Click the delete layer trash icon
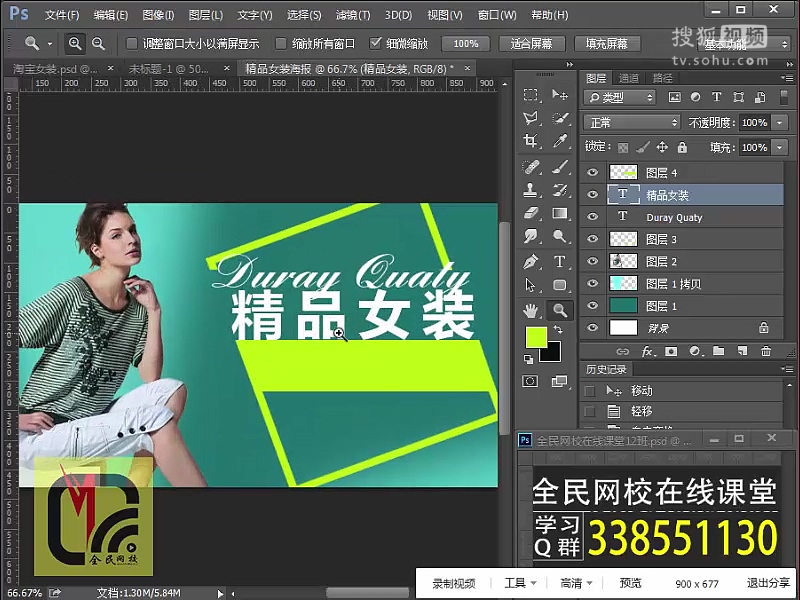Screen dimensions: 800x600 click(766, 351)
